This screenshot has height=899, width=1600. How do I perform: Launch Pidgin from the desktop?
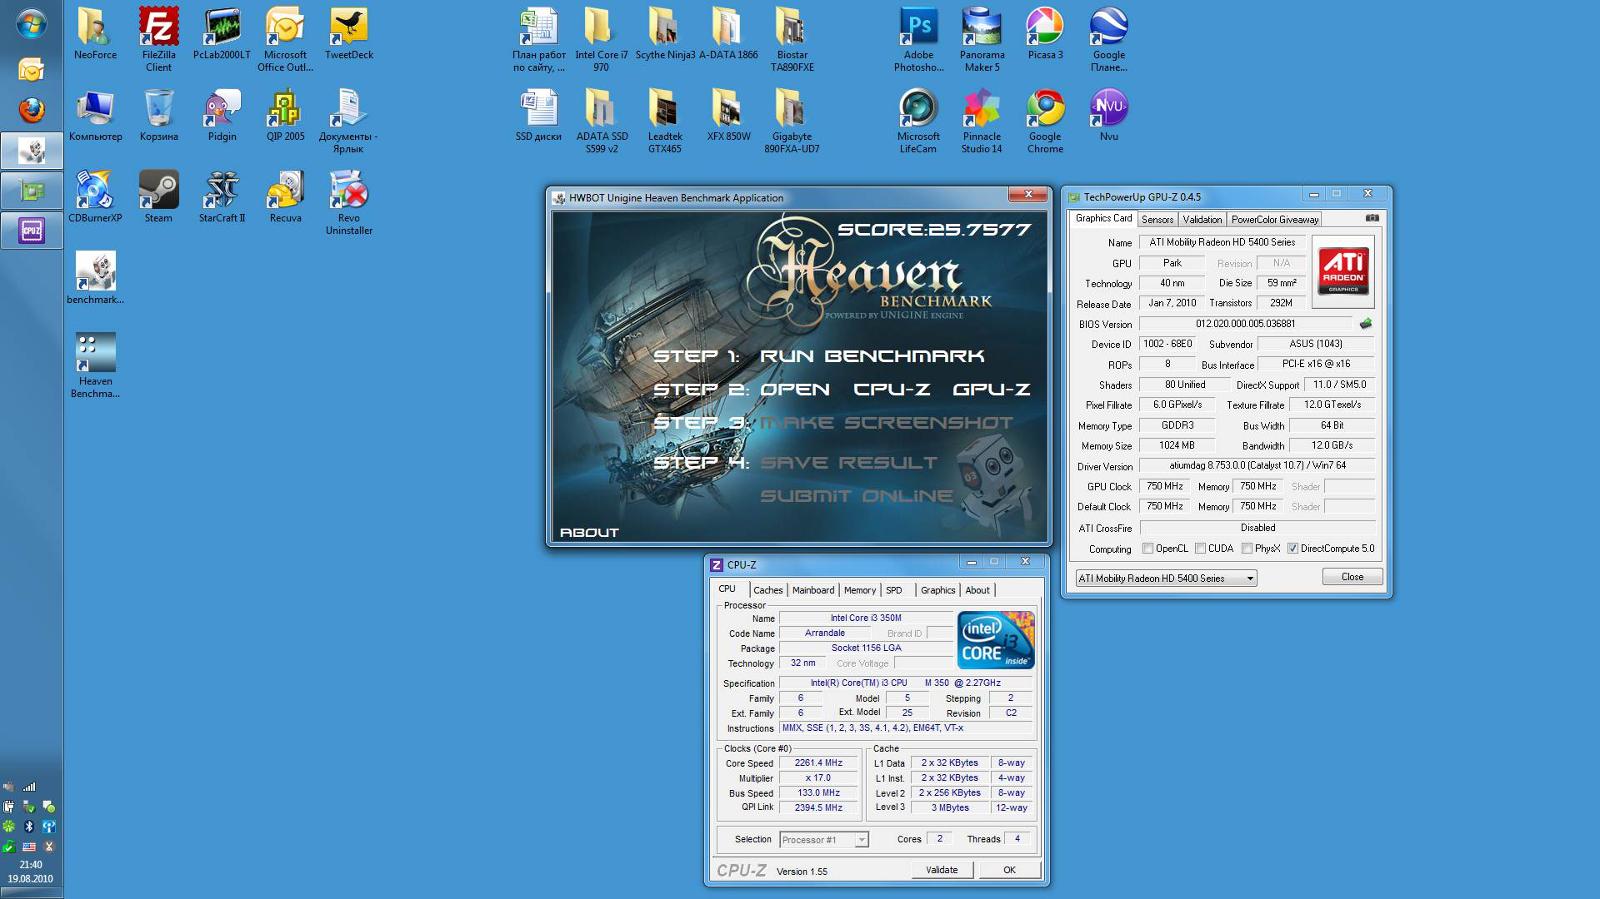[222, 115]
